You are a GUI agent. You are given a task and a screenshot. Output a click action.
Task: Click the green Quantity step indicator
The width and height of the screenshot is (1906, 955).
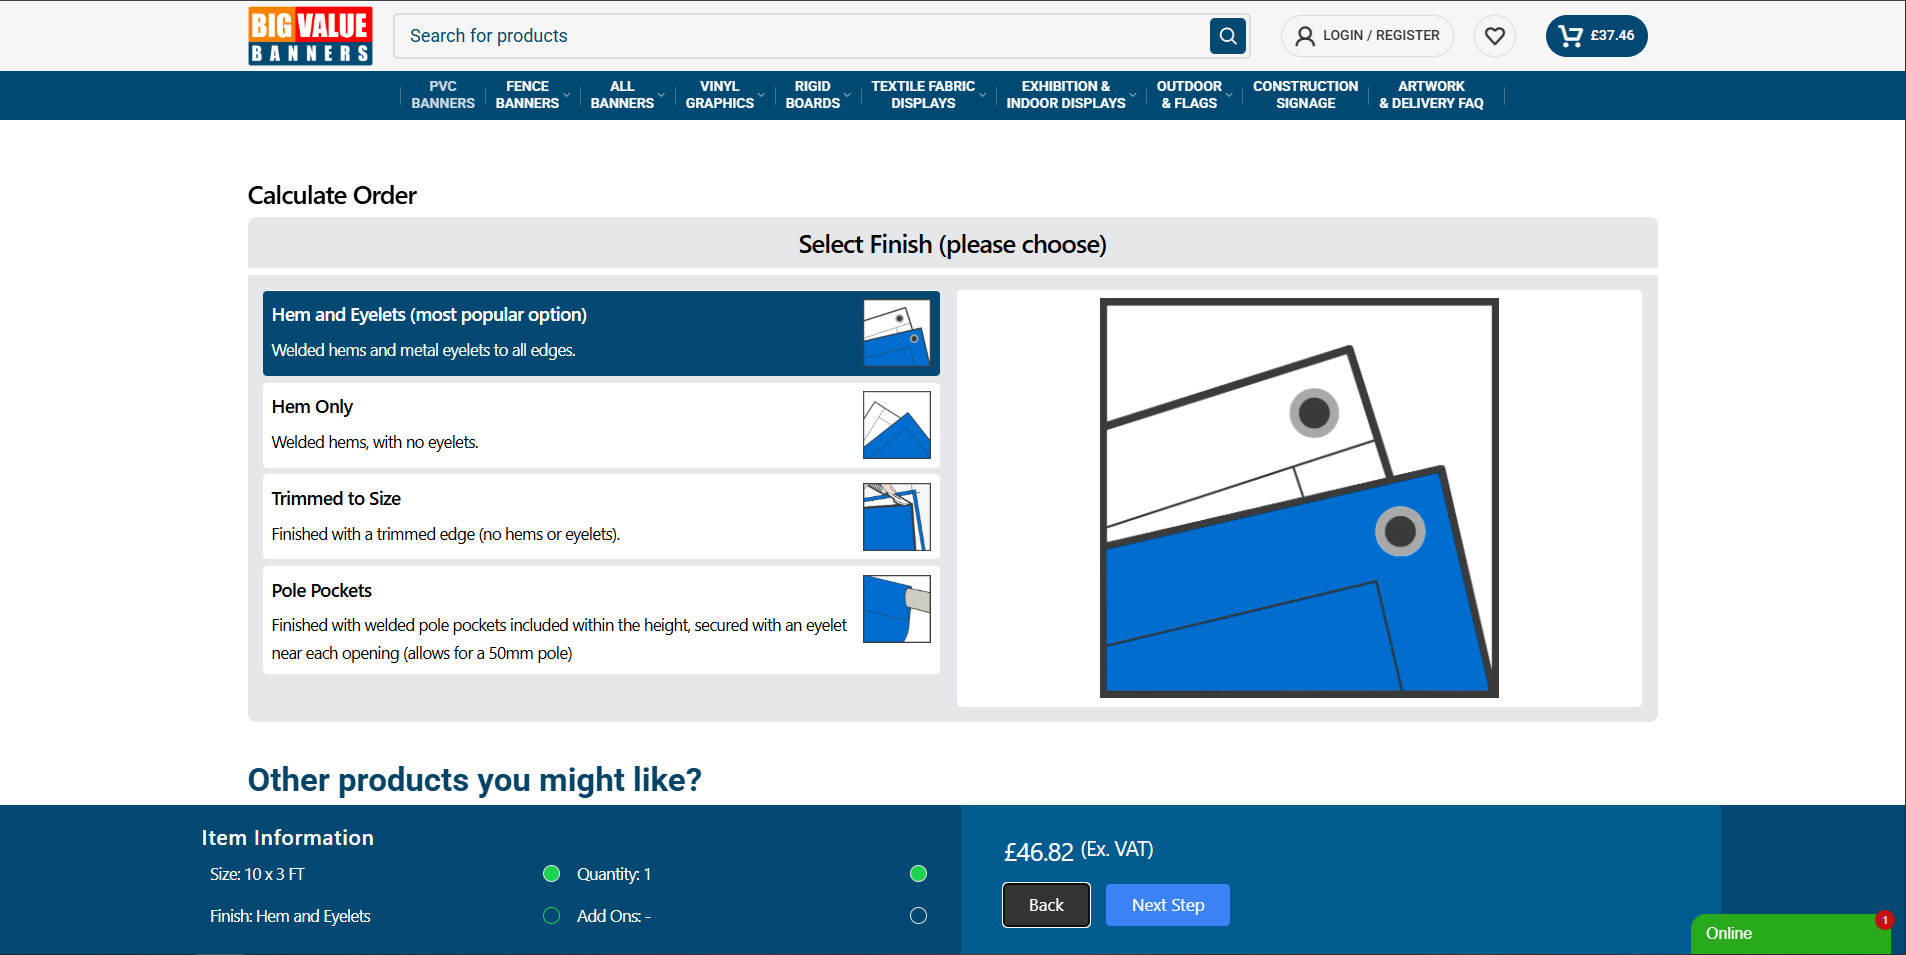(918, 874)
